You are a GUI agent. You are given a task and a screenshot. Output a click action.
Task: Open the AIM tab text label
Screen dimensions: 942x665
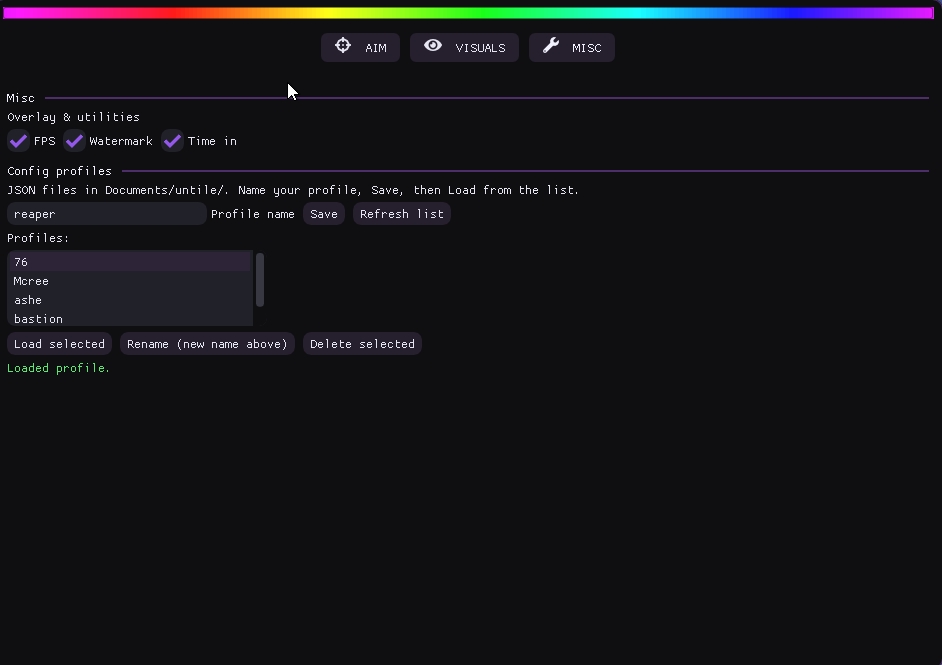(x=376, y=48)
